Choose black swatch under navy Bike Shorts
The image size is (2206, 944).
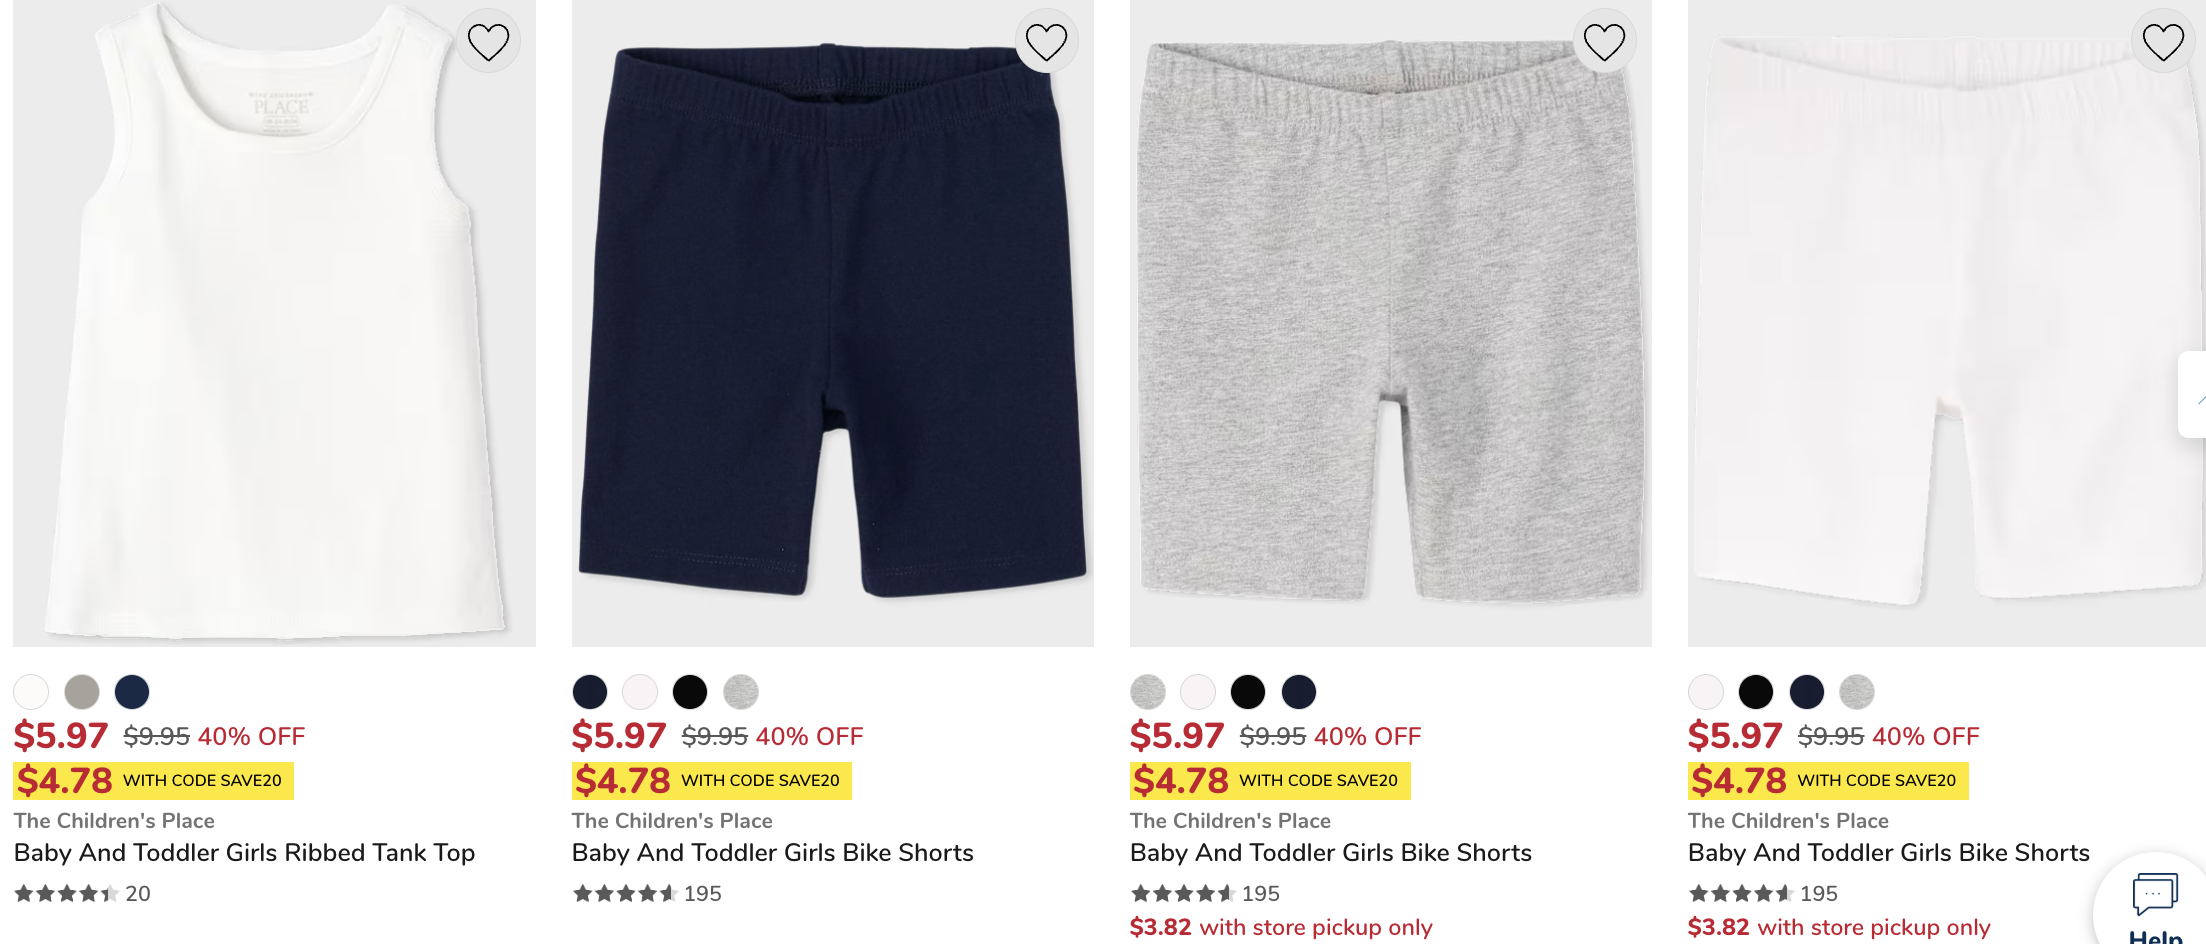tap(690, 691)
